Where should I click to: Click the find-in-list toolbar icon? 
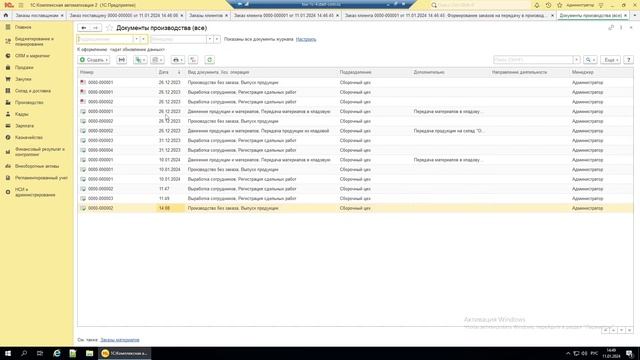pos(122,60)
